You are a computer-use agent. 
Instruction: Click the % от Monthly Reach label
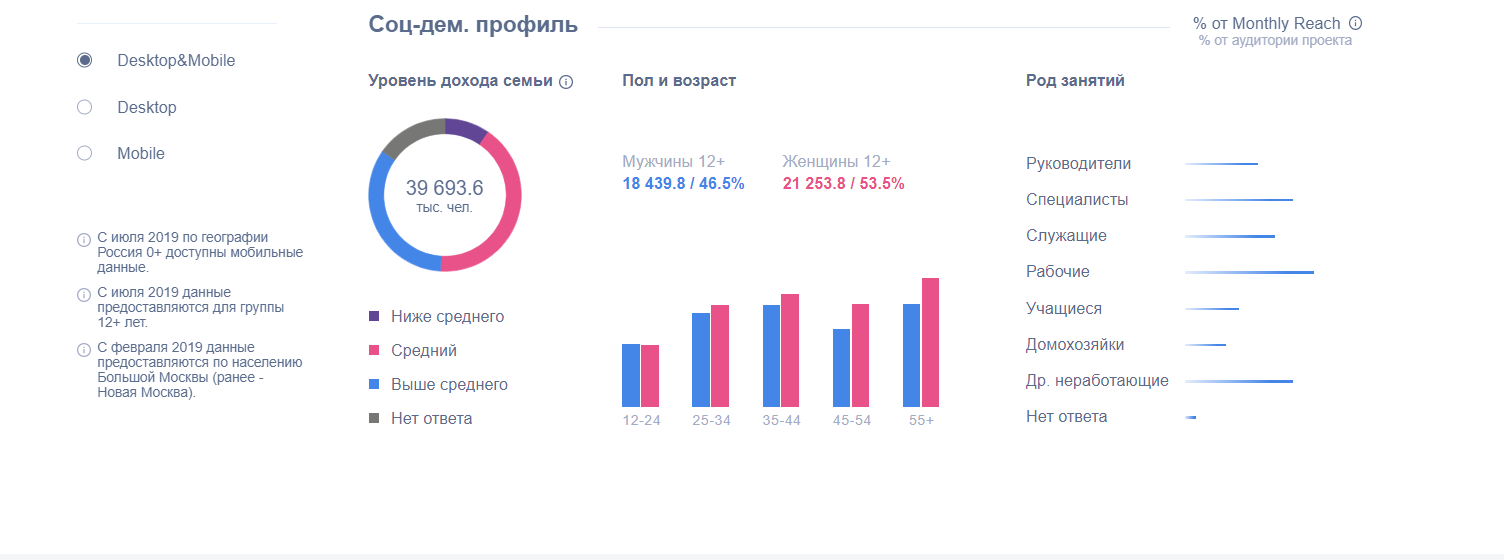1266,23
